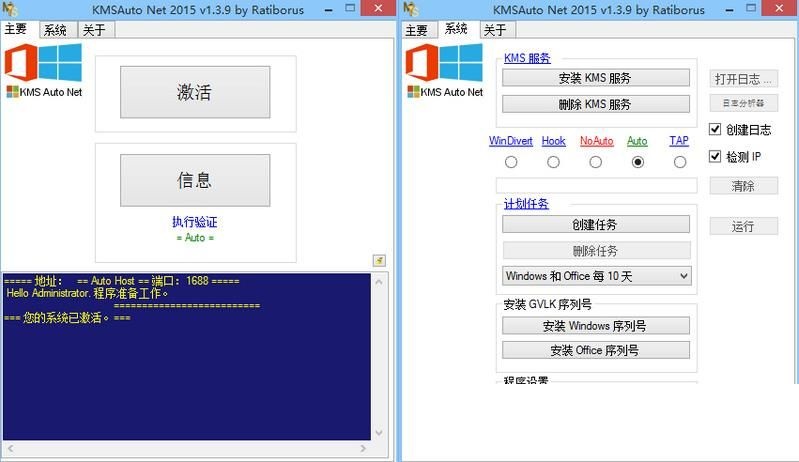
Task: Open 关于 tab in right window
Action: pyautogui.click(x=495, y=30)
